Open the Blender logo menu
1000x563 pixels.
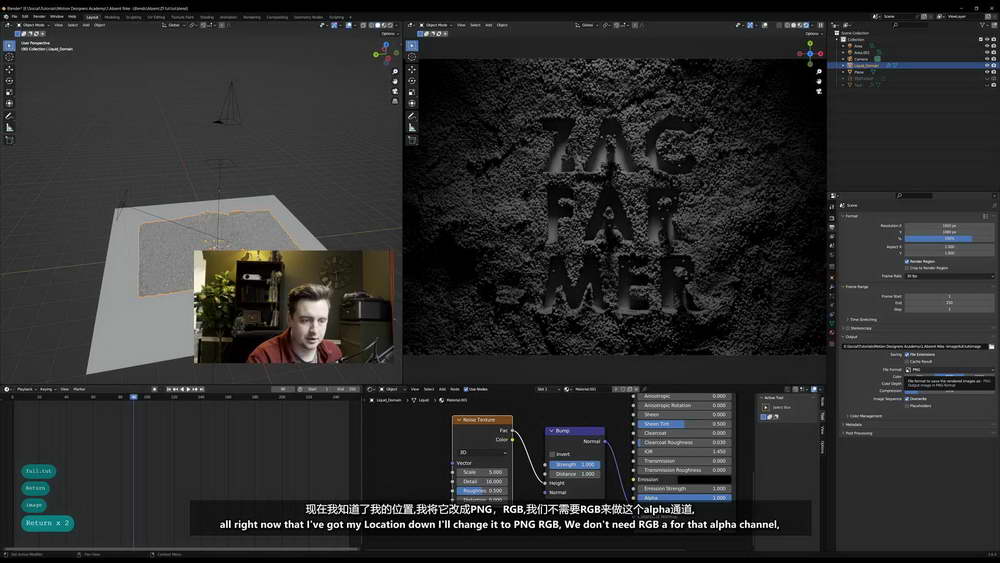pos(6,17)
